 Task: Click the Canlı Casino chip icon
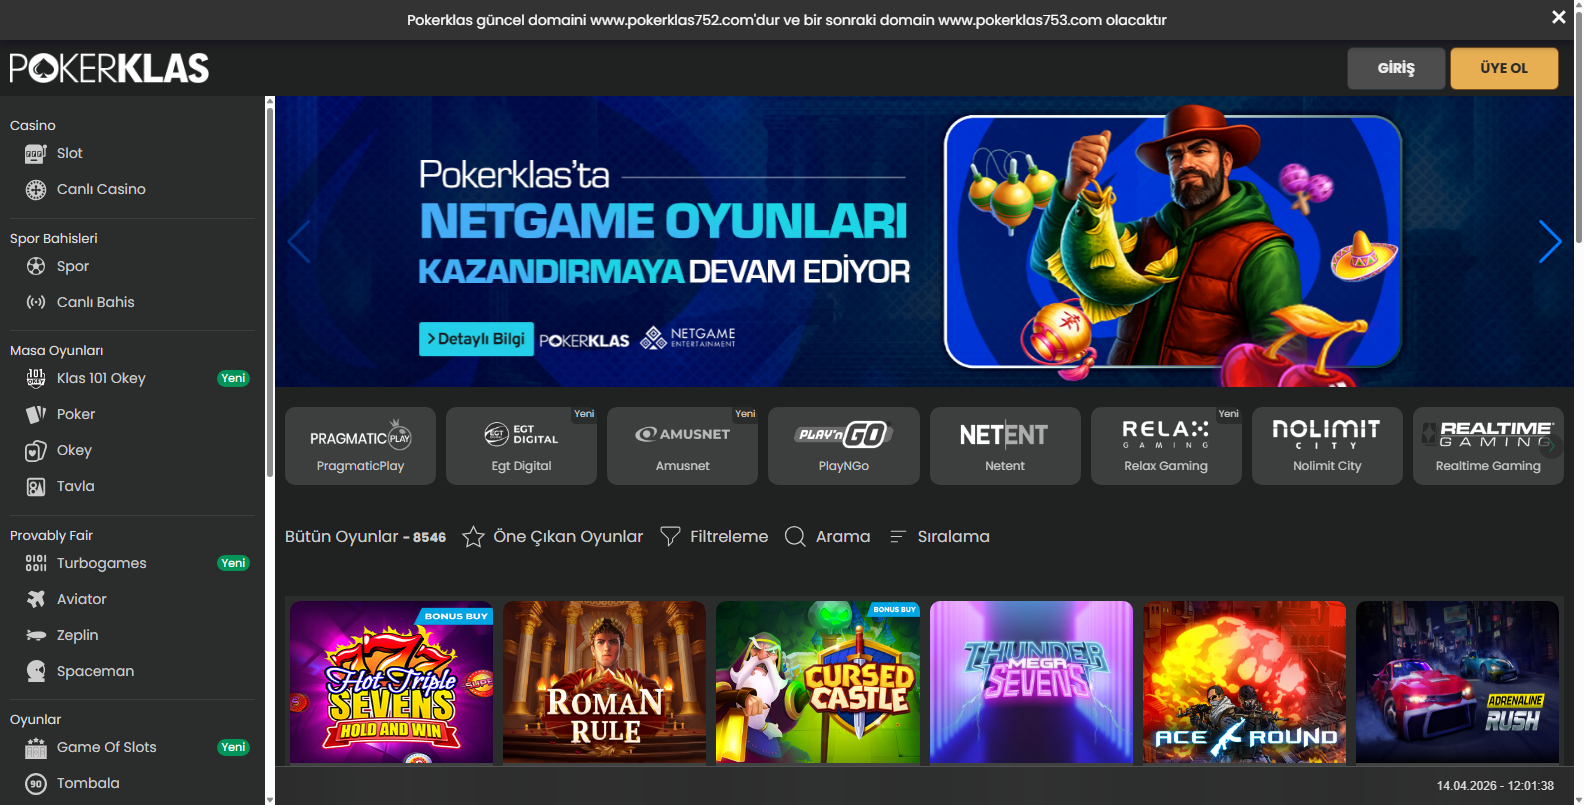click(x=36, y=190)
